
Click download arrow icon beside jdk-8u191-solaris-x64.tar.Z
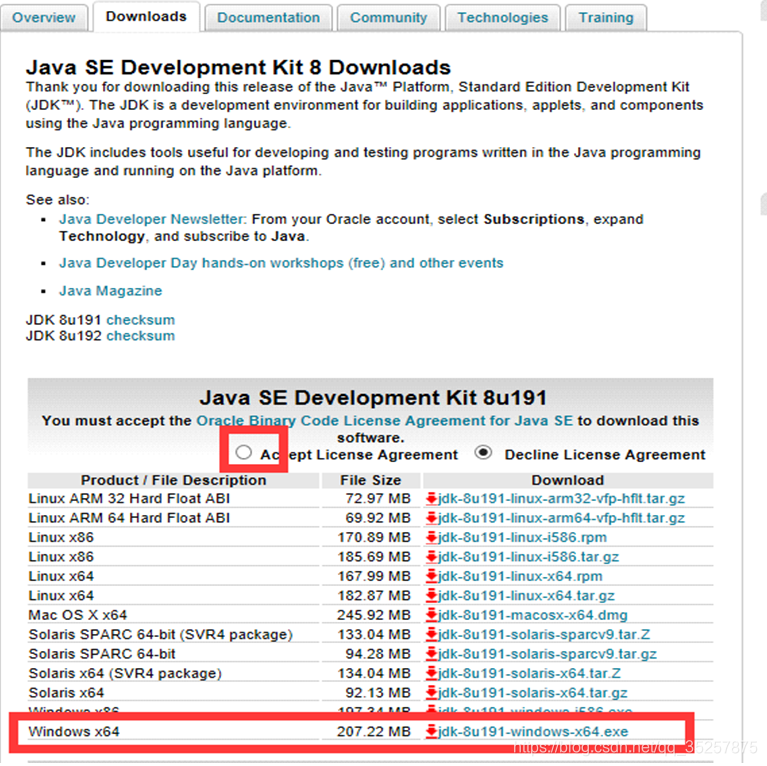click(x=431, y=674)
